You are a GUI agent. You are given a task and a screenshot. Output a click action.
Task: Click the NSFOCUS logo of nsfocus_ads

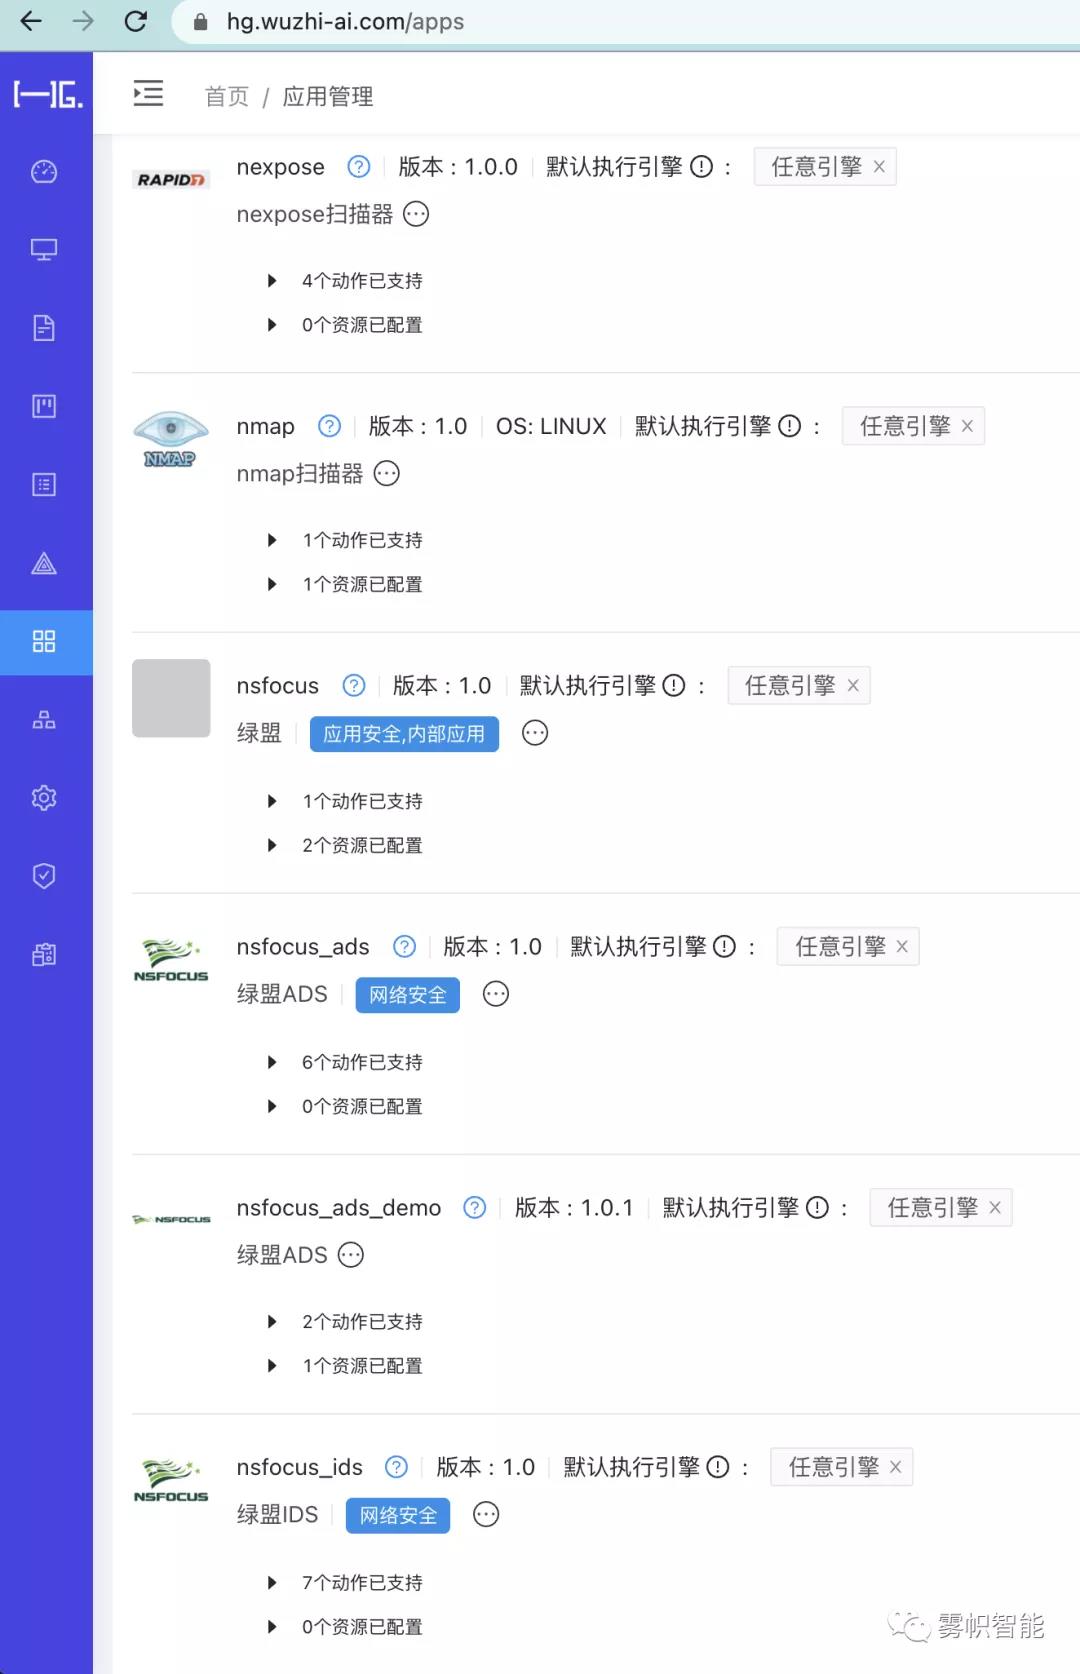pos(171,960)
